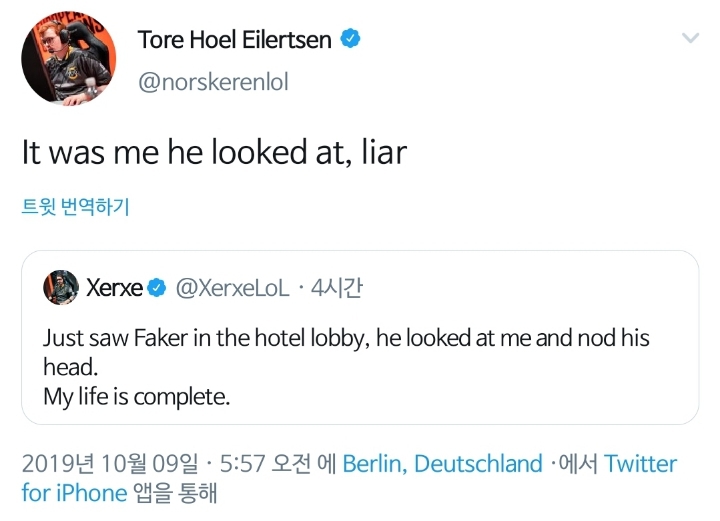Screen dimensions: 720x521
Task: Open quoted tweet text about Faker in the lobby
Action: pos(346,338)
